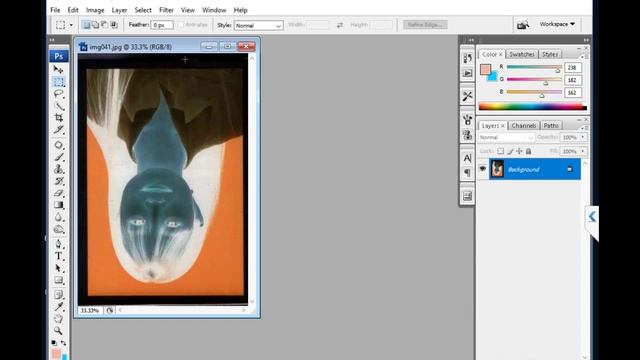Select the Lasso tool
The width and height of the screenshot is (640, 360).
pos(58,94)
